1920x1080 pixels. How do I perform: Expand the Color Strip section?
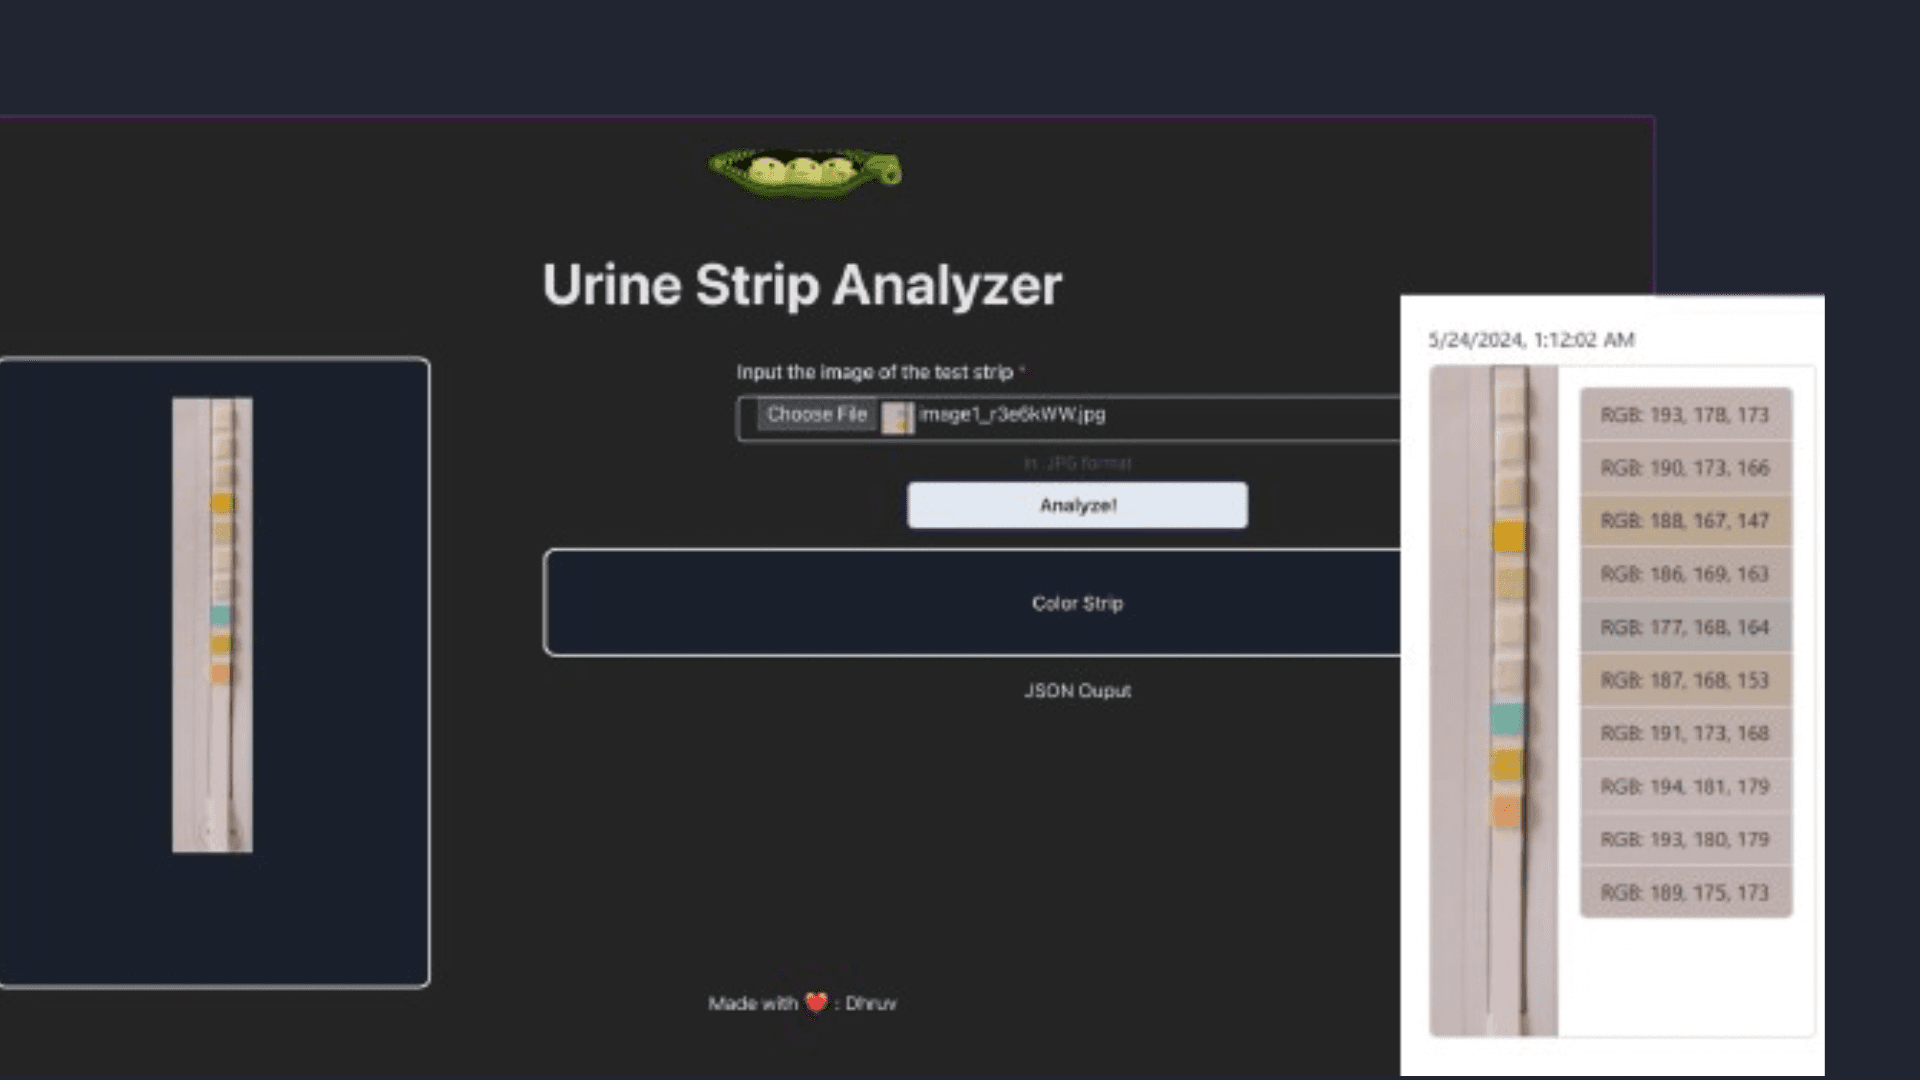pyautogui.click(x=1076, y=602)
